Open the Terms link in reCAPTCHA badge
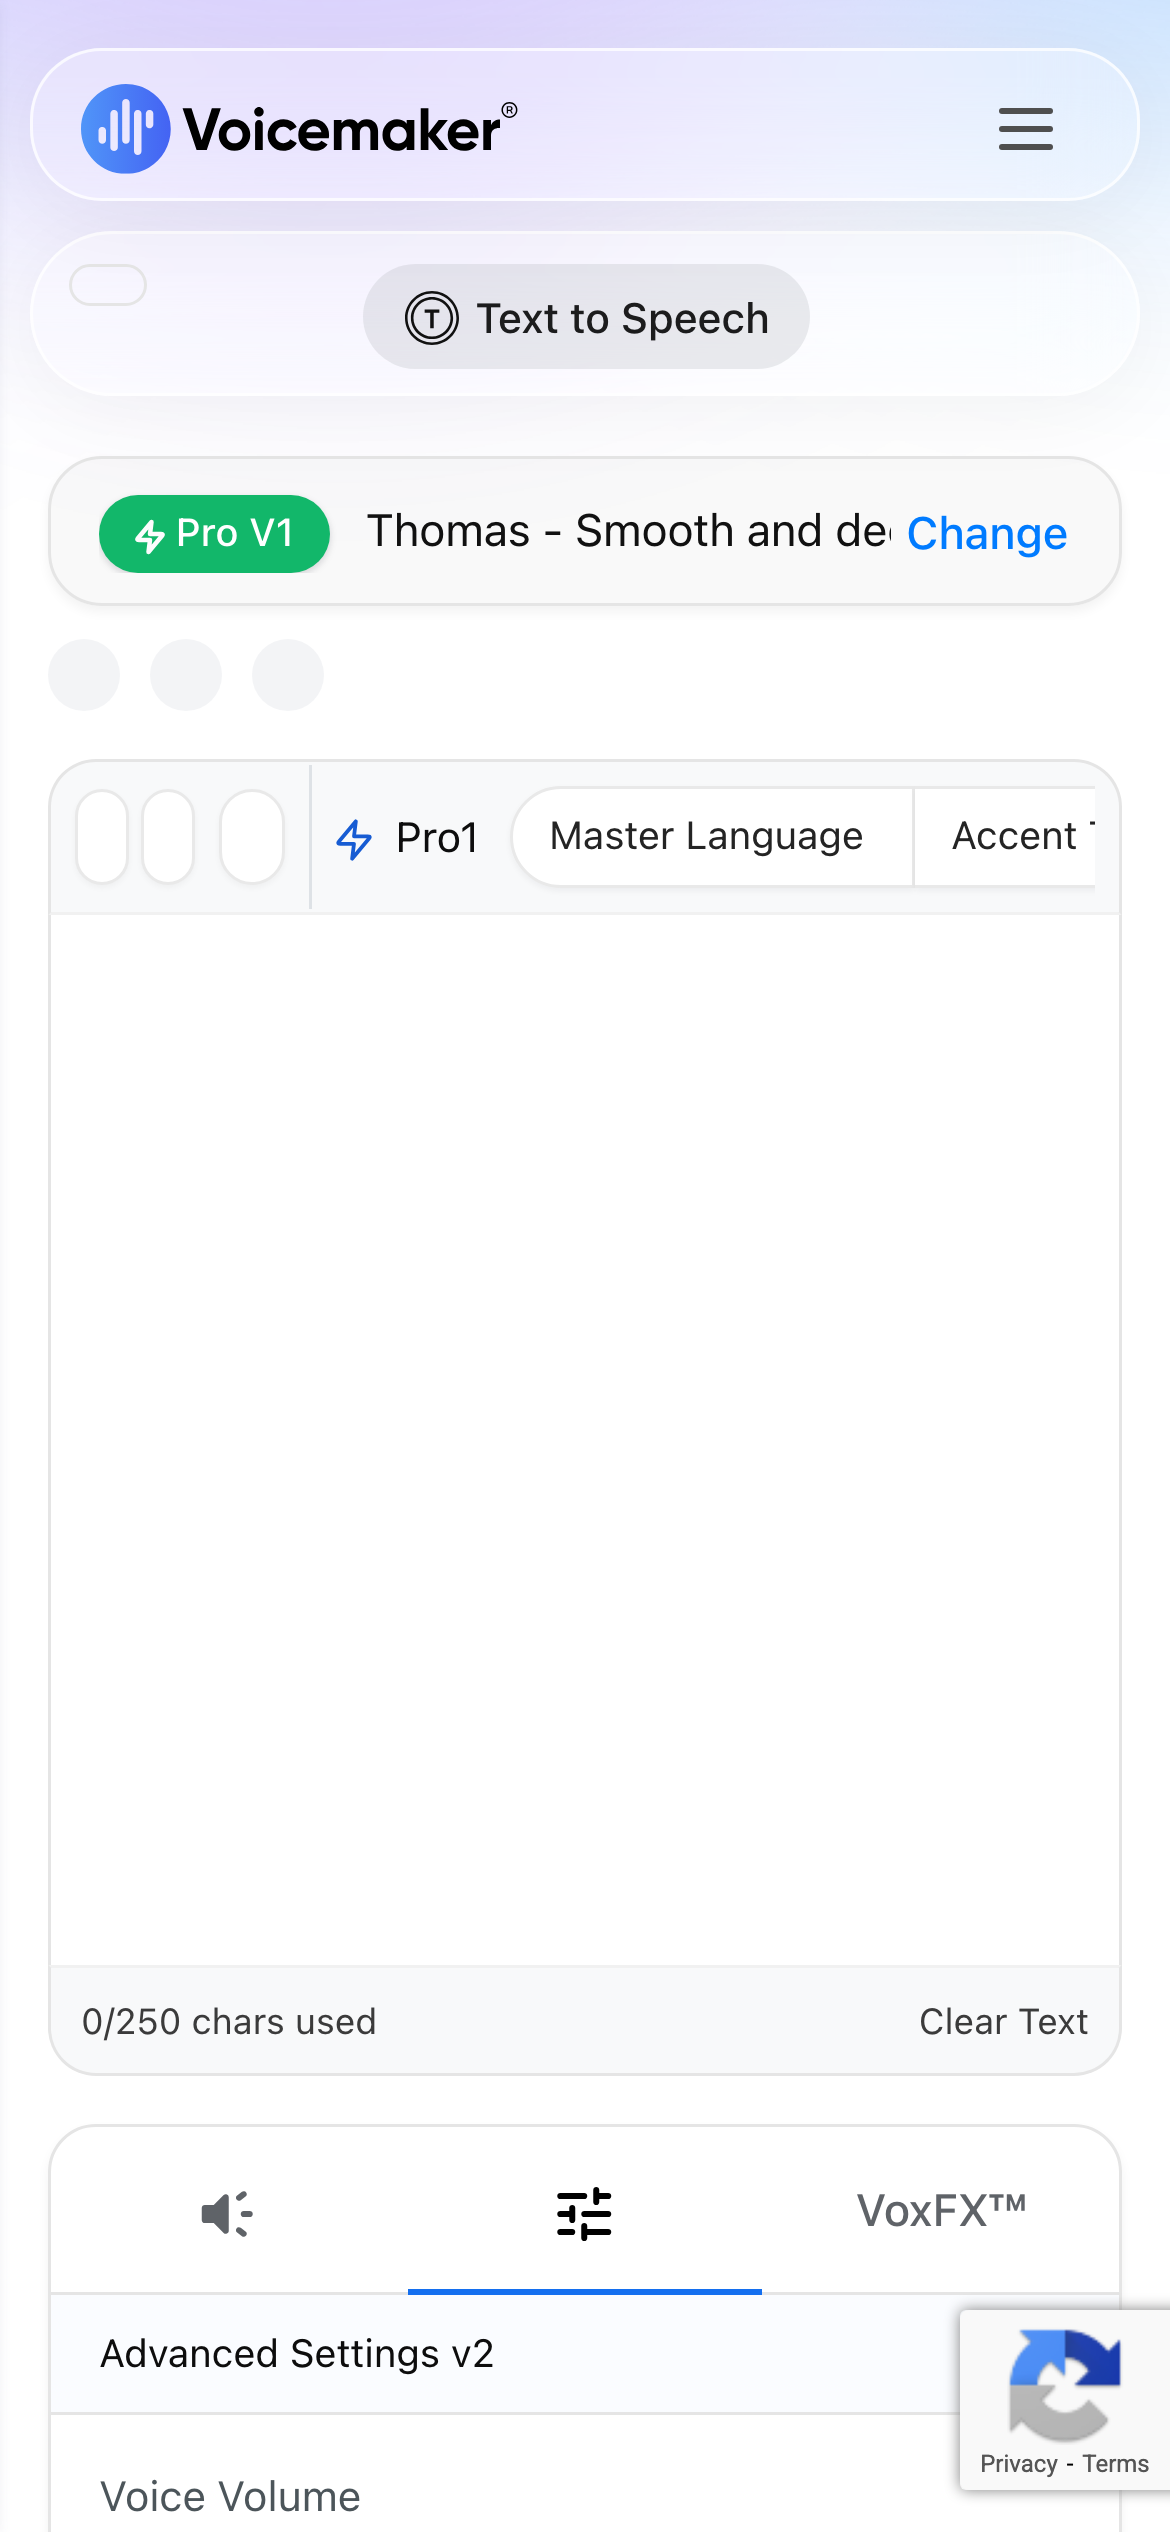Image resolution: width=1170 pixels, height=2532 pixels. tap(1115, 2464)
